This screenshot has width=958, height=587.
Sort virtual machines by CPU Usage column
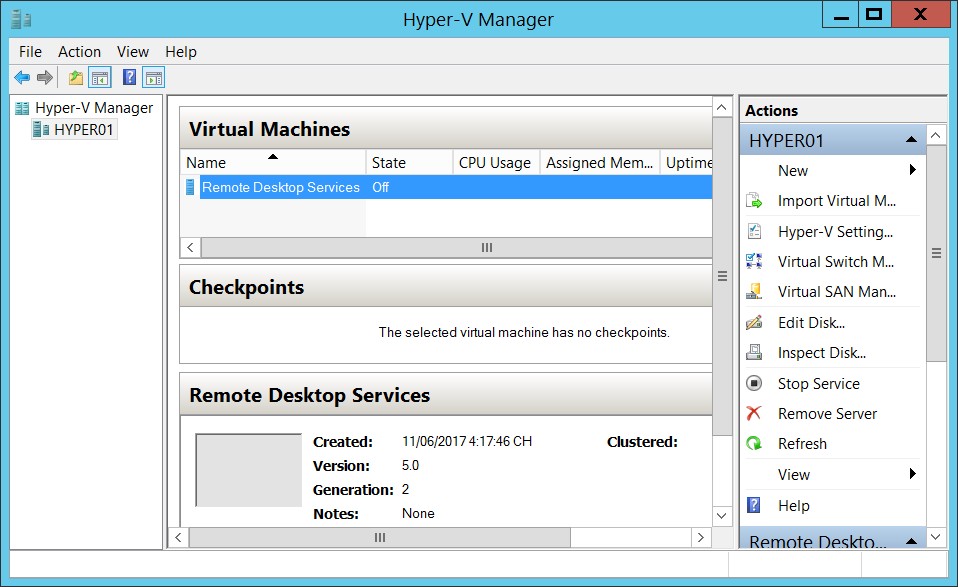[x=496, y=162]
